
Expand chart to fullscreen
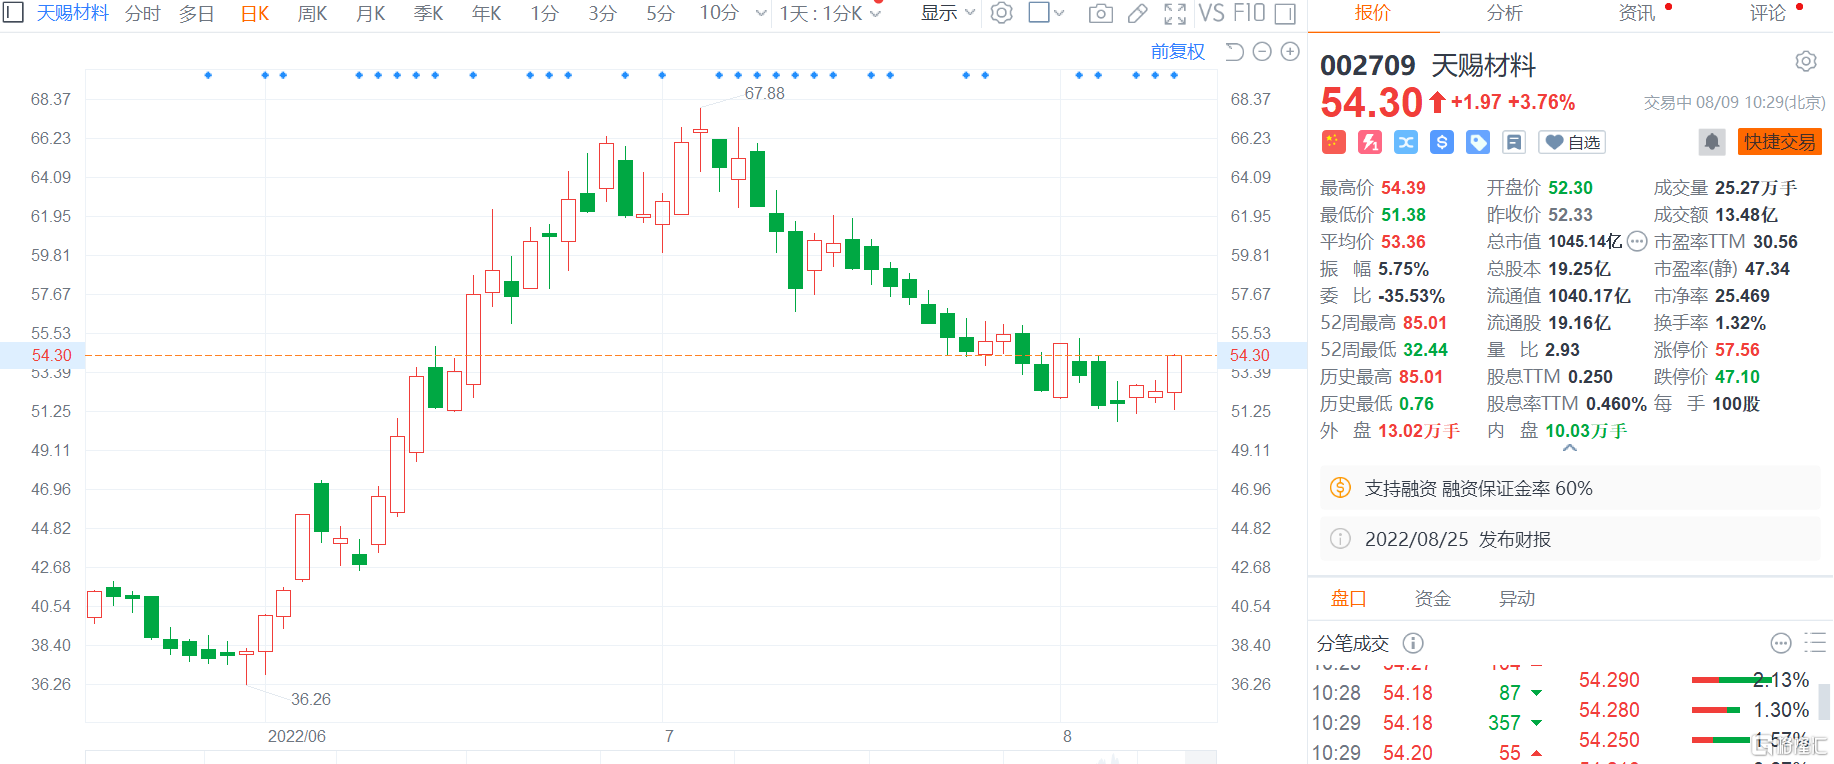tap(1175, 13)
